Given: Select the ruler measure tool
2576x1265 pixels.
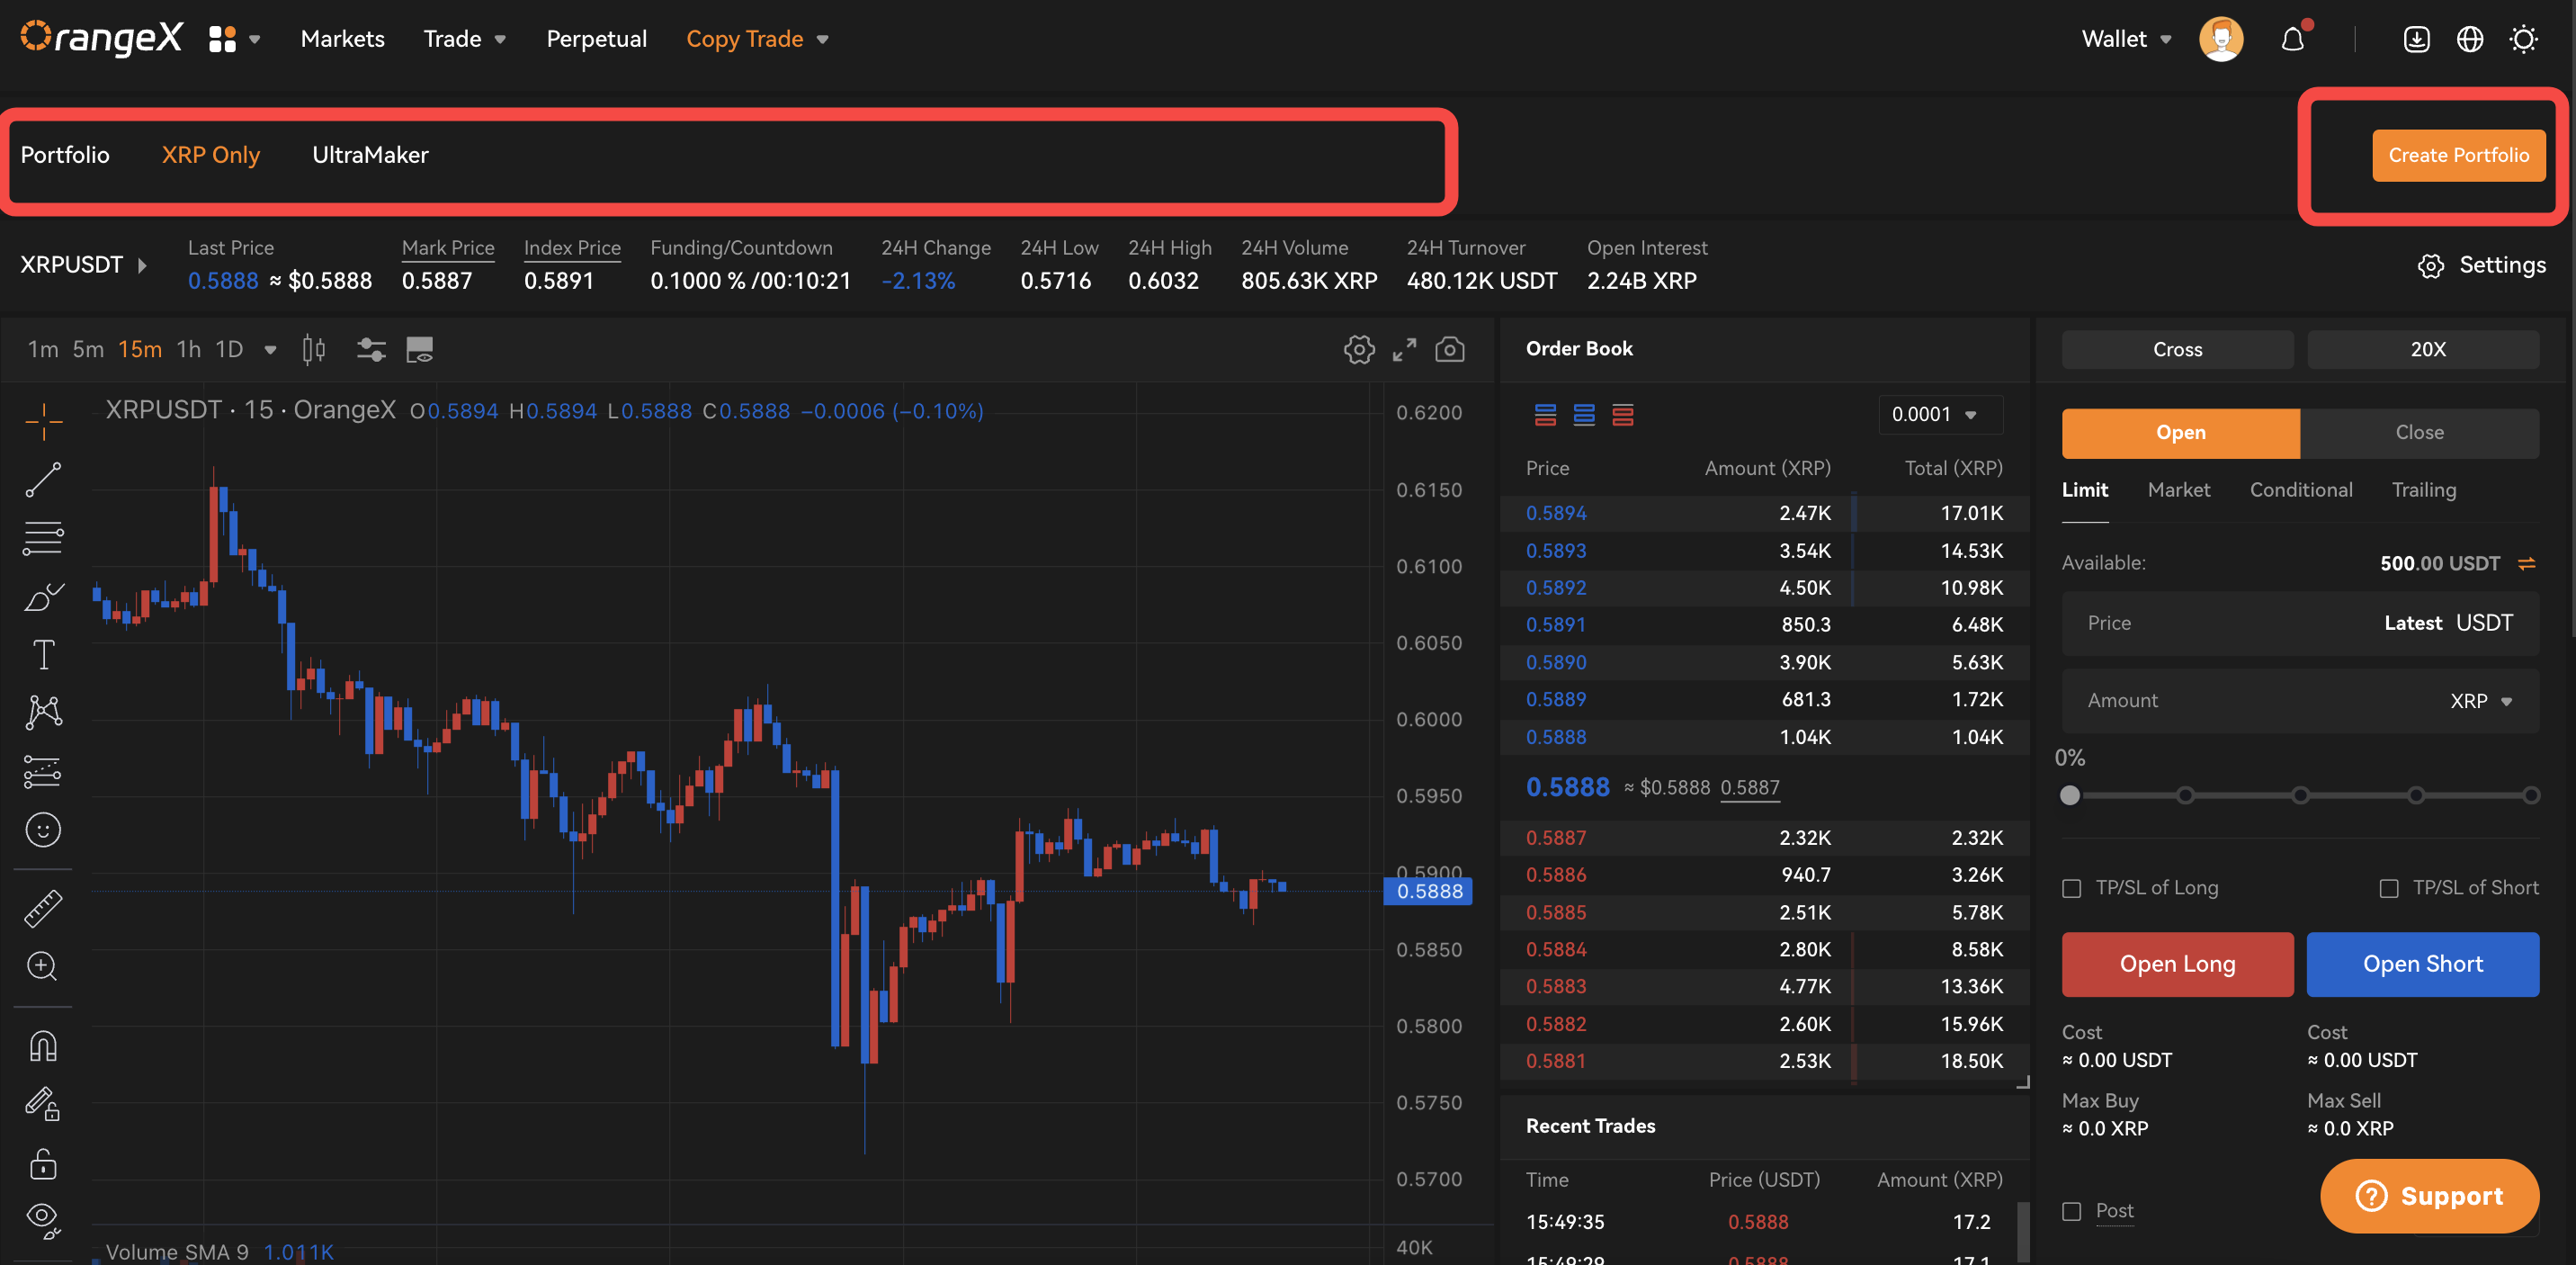Looking at the screenshot, I should tap(43, 908).
